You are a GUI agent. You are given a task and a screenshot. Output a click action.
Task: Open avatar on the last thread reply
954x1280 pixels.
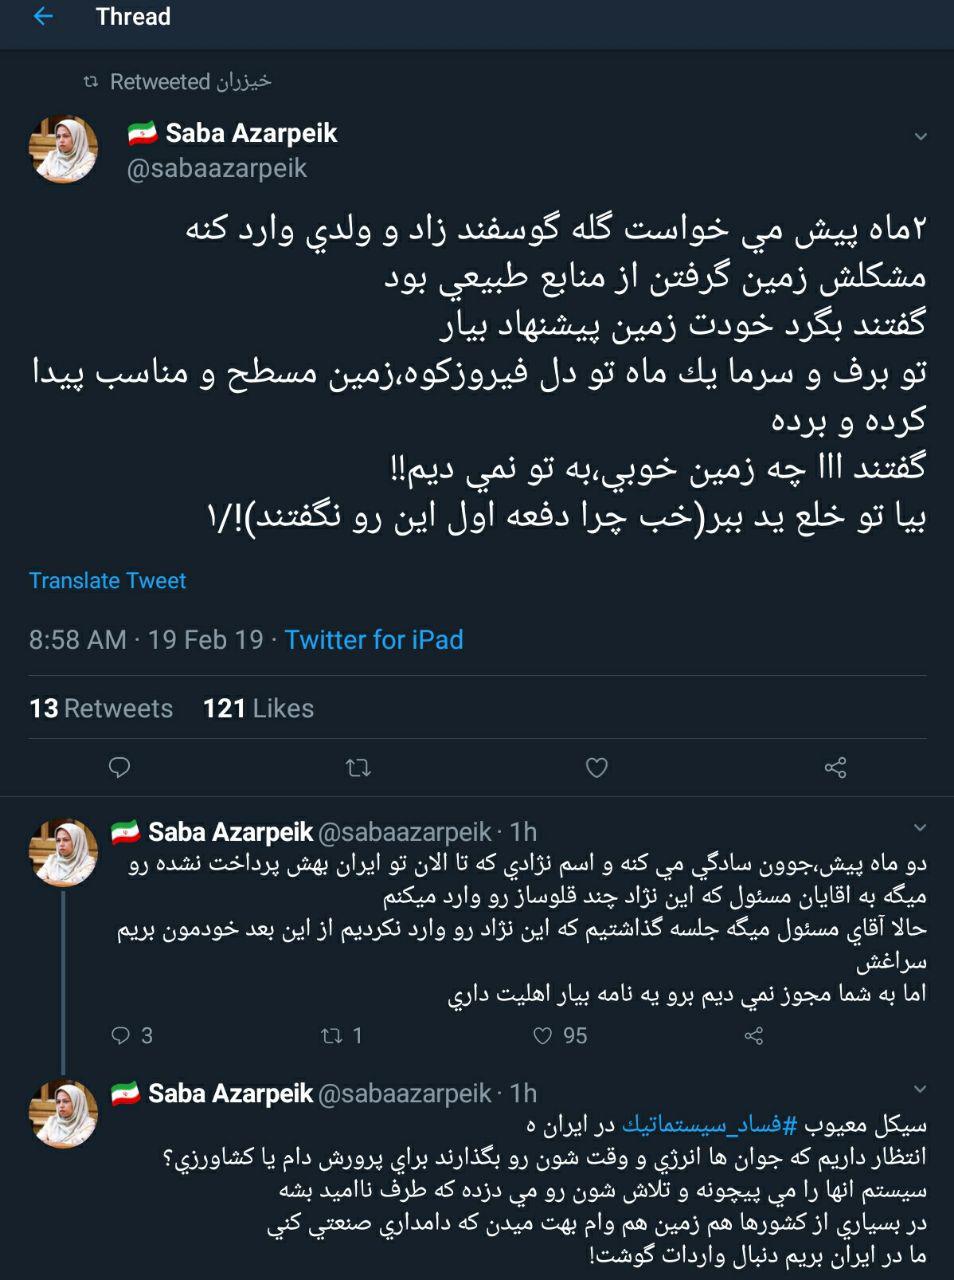click(64, 1113)
